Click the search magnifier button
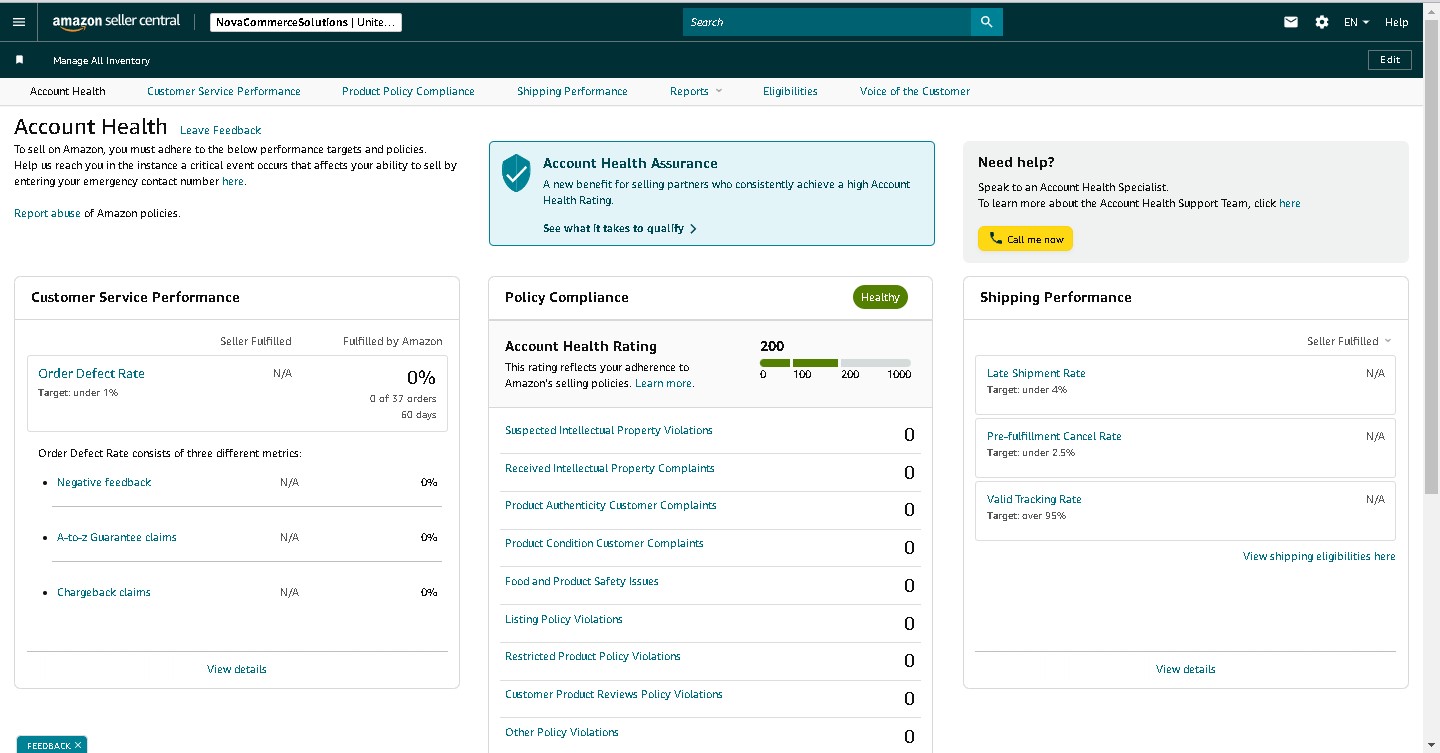Image resolution: width=1440 pixels, height=753 pixels. pyautogui.click(x=986, y=22)
